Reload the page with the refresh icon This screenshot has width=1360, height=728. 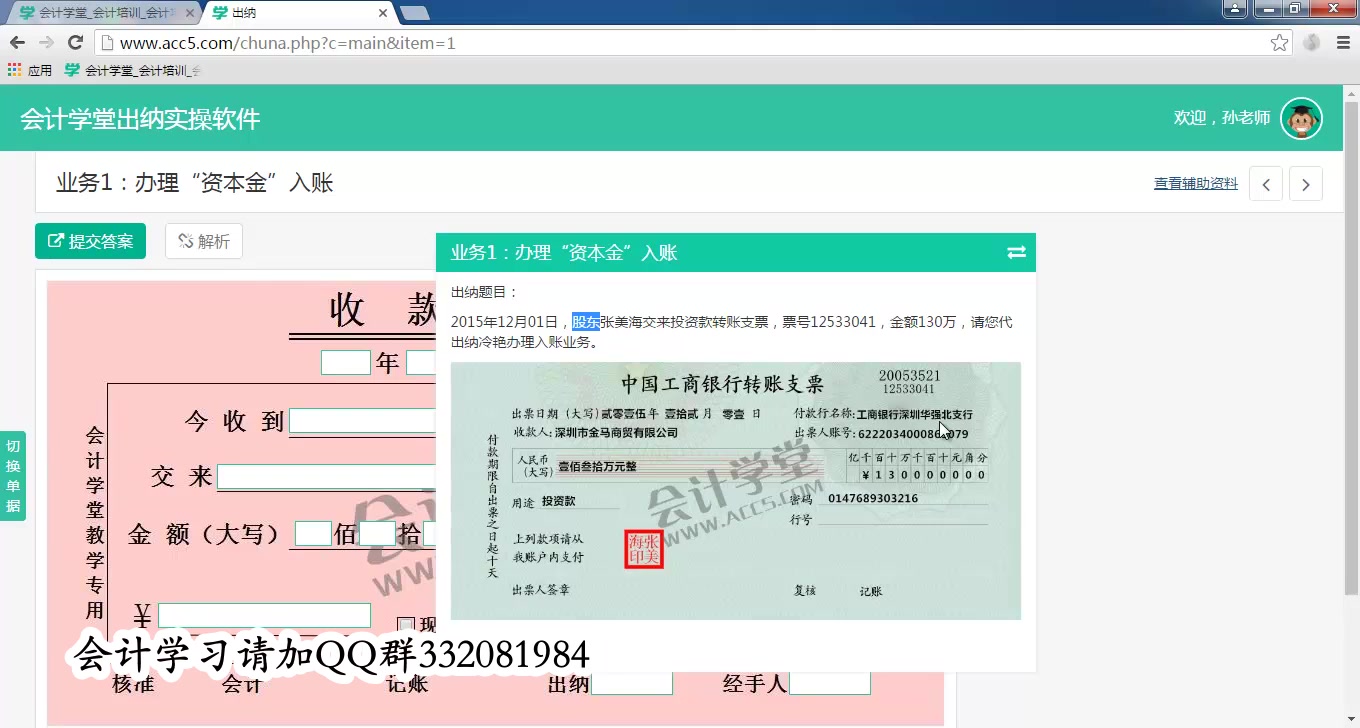76,43
